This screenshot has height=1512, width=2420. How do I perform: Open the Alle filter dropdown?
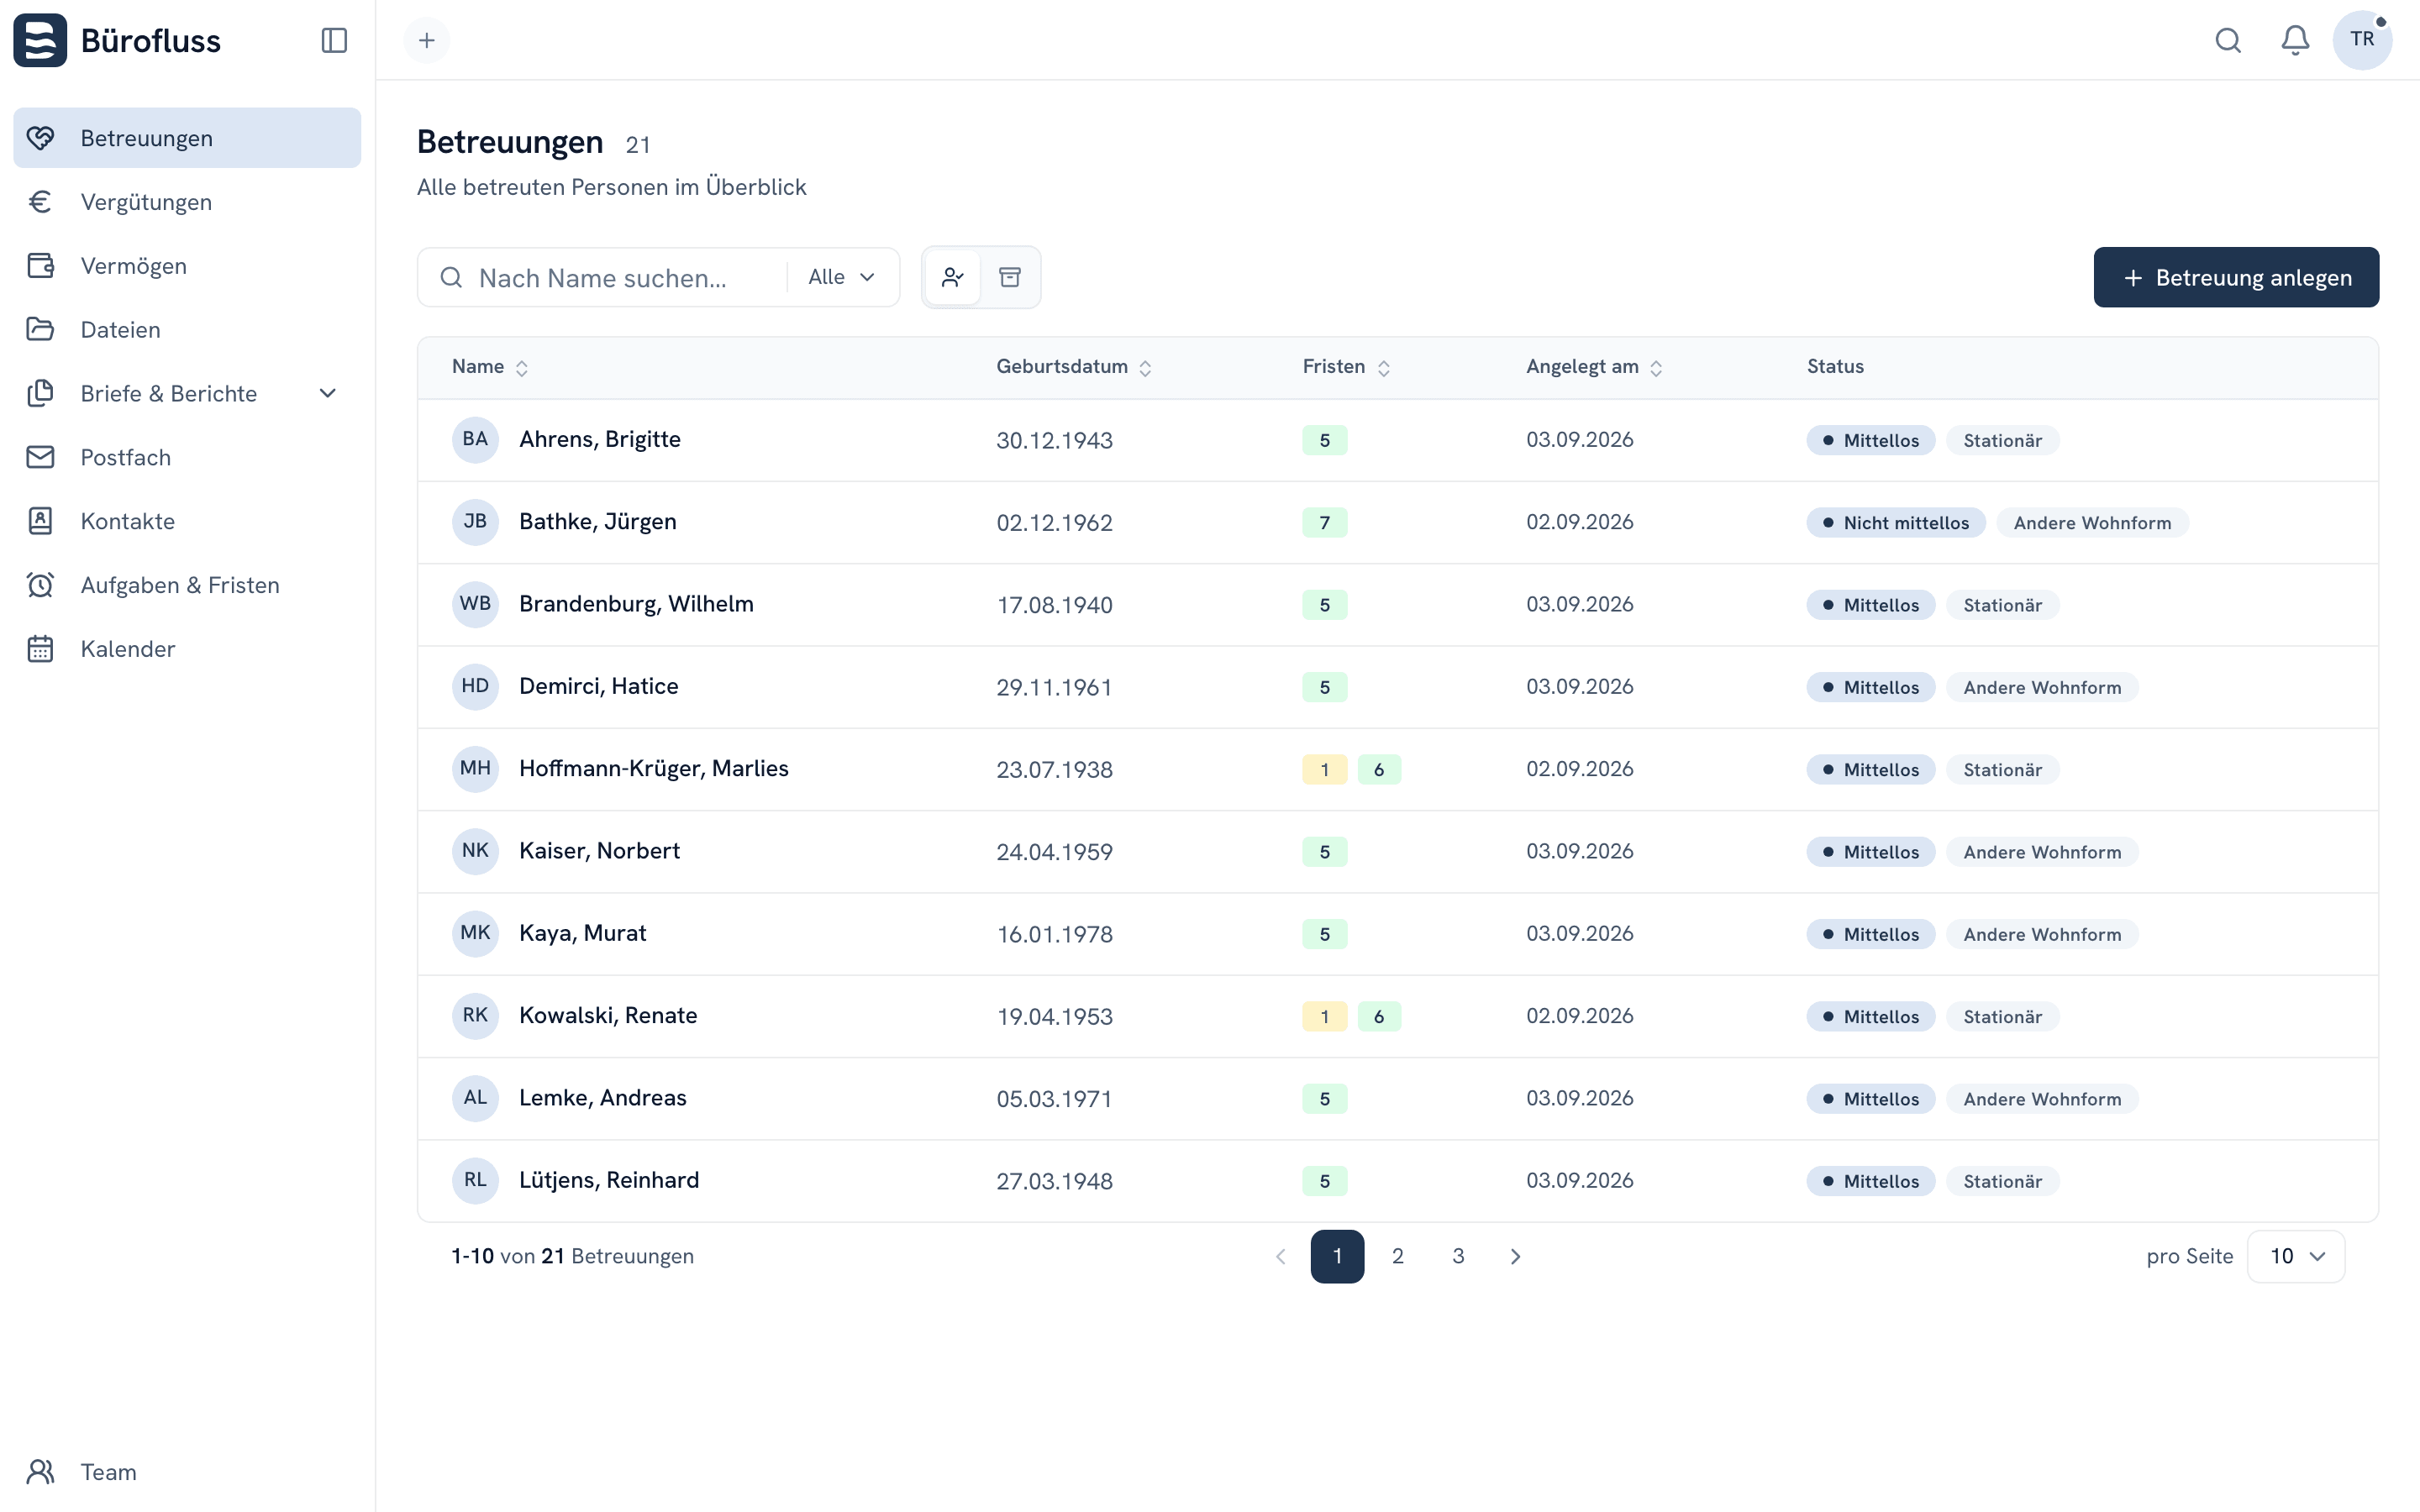[x=842, y=277]
